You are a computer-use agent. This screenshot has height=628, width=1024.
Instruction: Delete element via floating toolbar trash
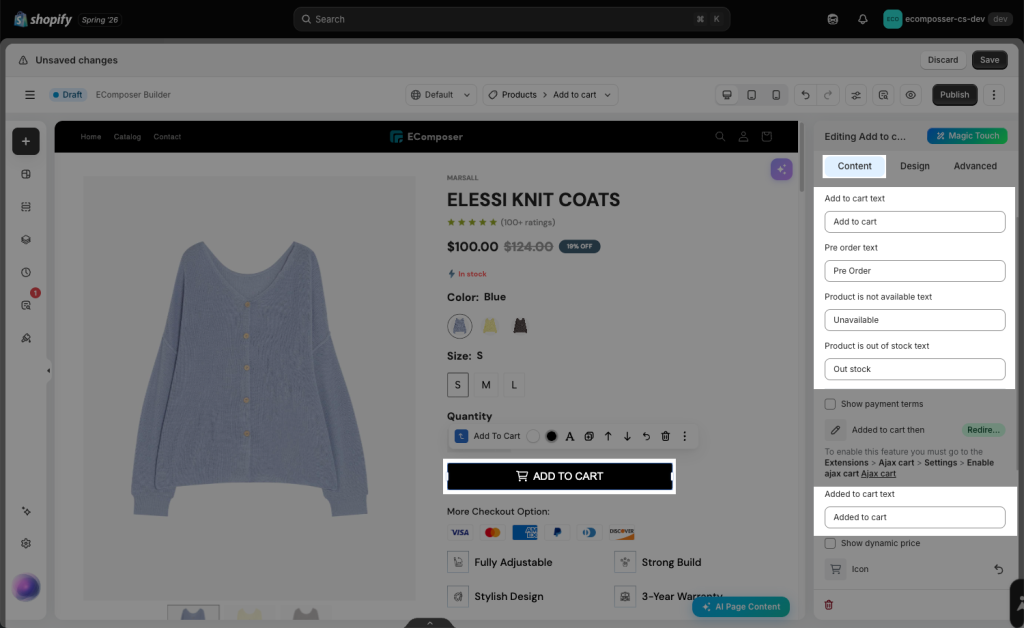pyautogui.click(x=665, y=436)
